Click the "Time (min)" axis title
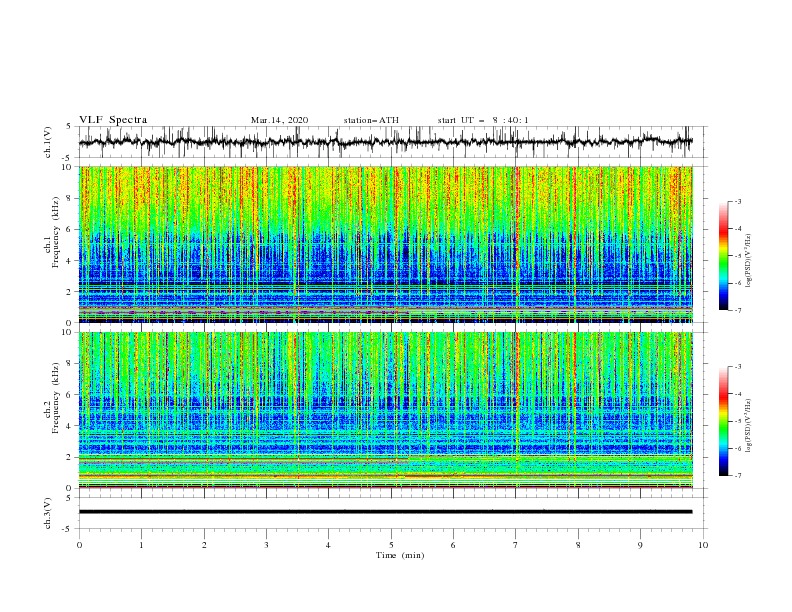This screenshot has height=612, width=792. pos(400,555)
